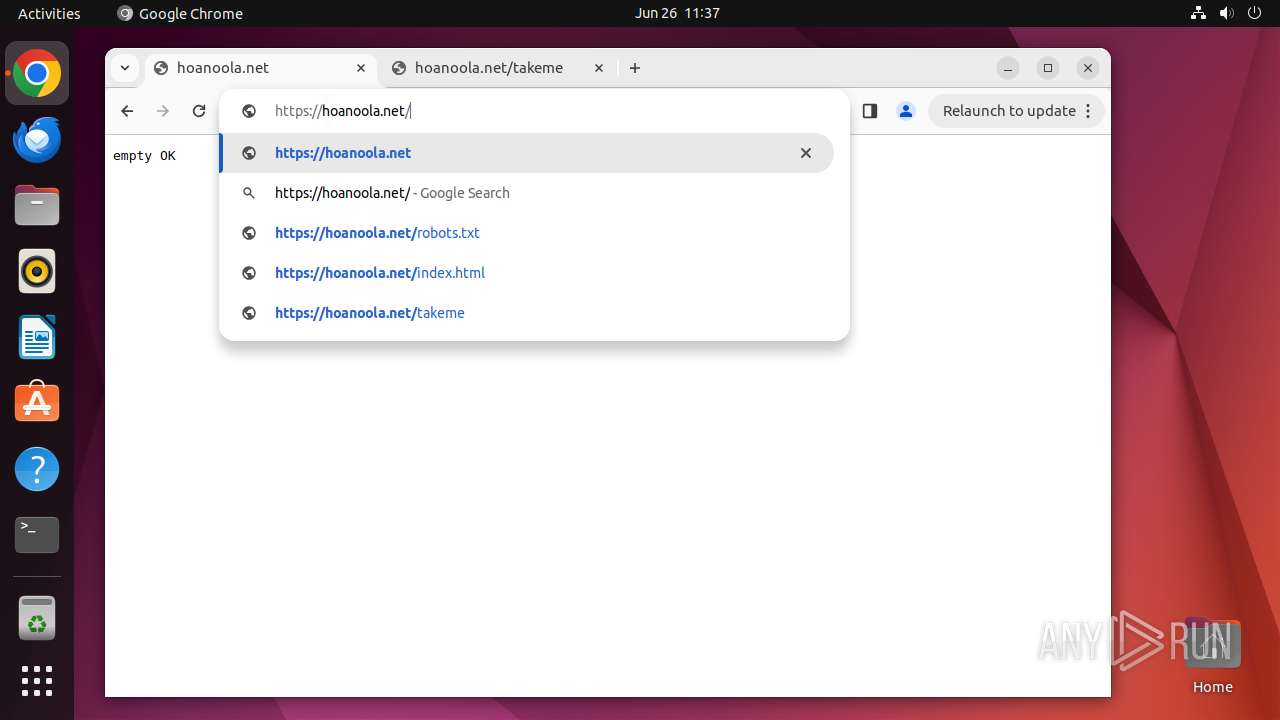
Task: Open the system status menu
Action: [1226, 13]
